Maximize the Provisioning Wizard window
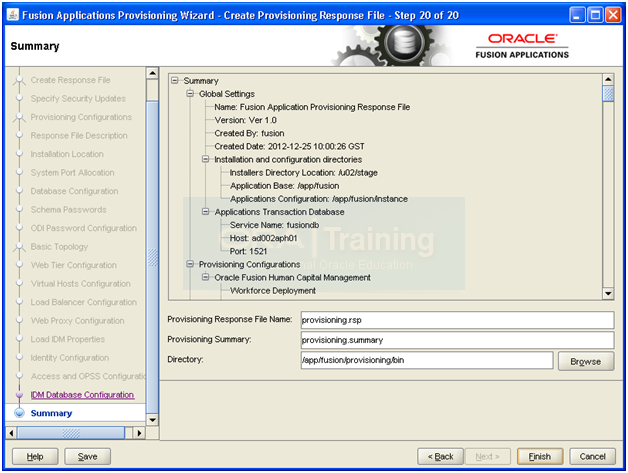 click(595, 15)
